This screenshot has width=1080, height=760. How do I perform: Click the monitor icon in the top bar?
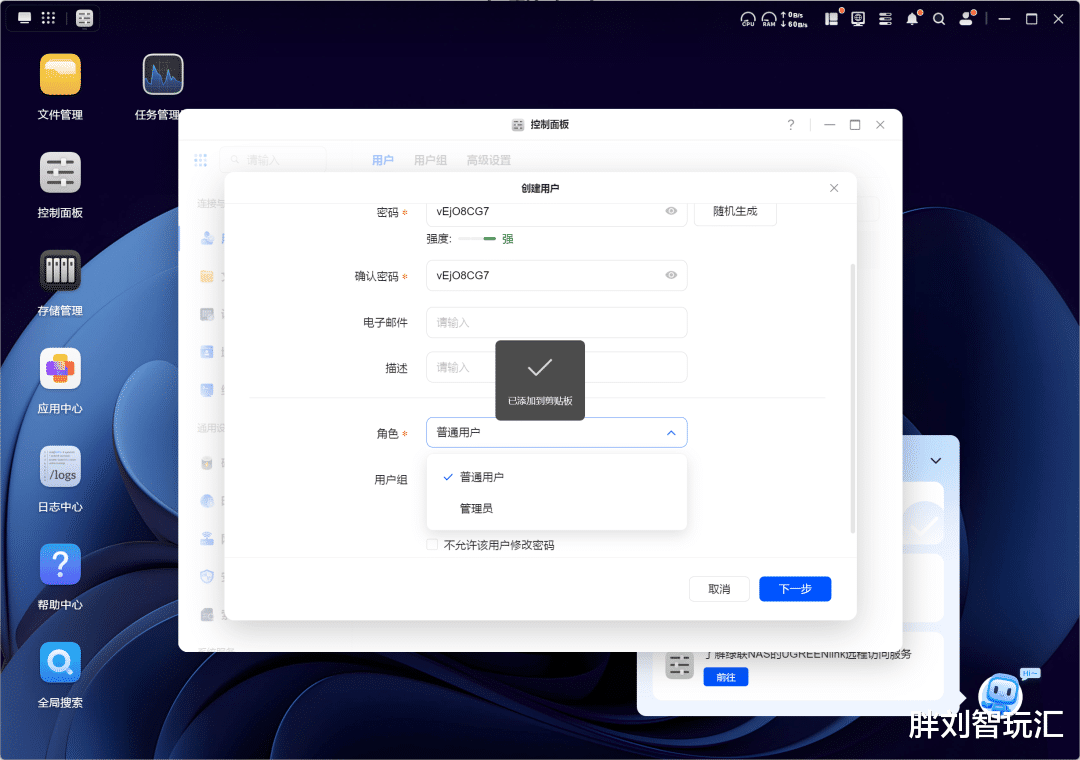point(858,19)
